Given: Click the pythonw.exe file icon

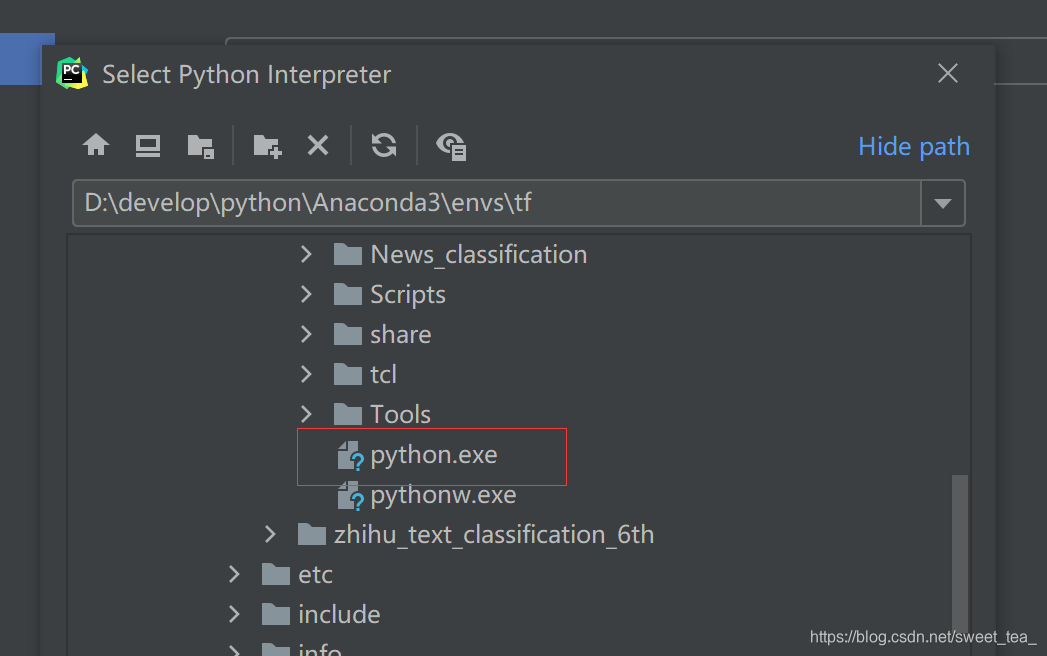Looking at the screenshot, I should pos(350,496).
